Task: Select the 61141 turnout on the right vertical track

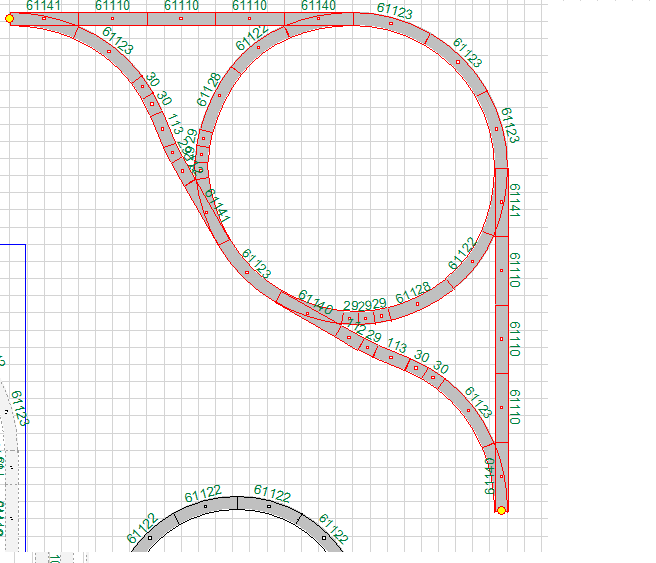Action: 502,202
